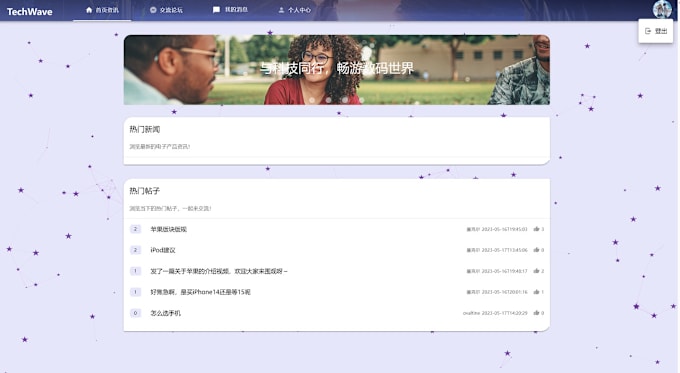Open the iPod建议 post
The width and height of the screenshot is (680, 373).
coord(163,250)
